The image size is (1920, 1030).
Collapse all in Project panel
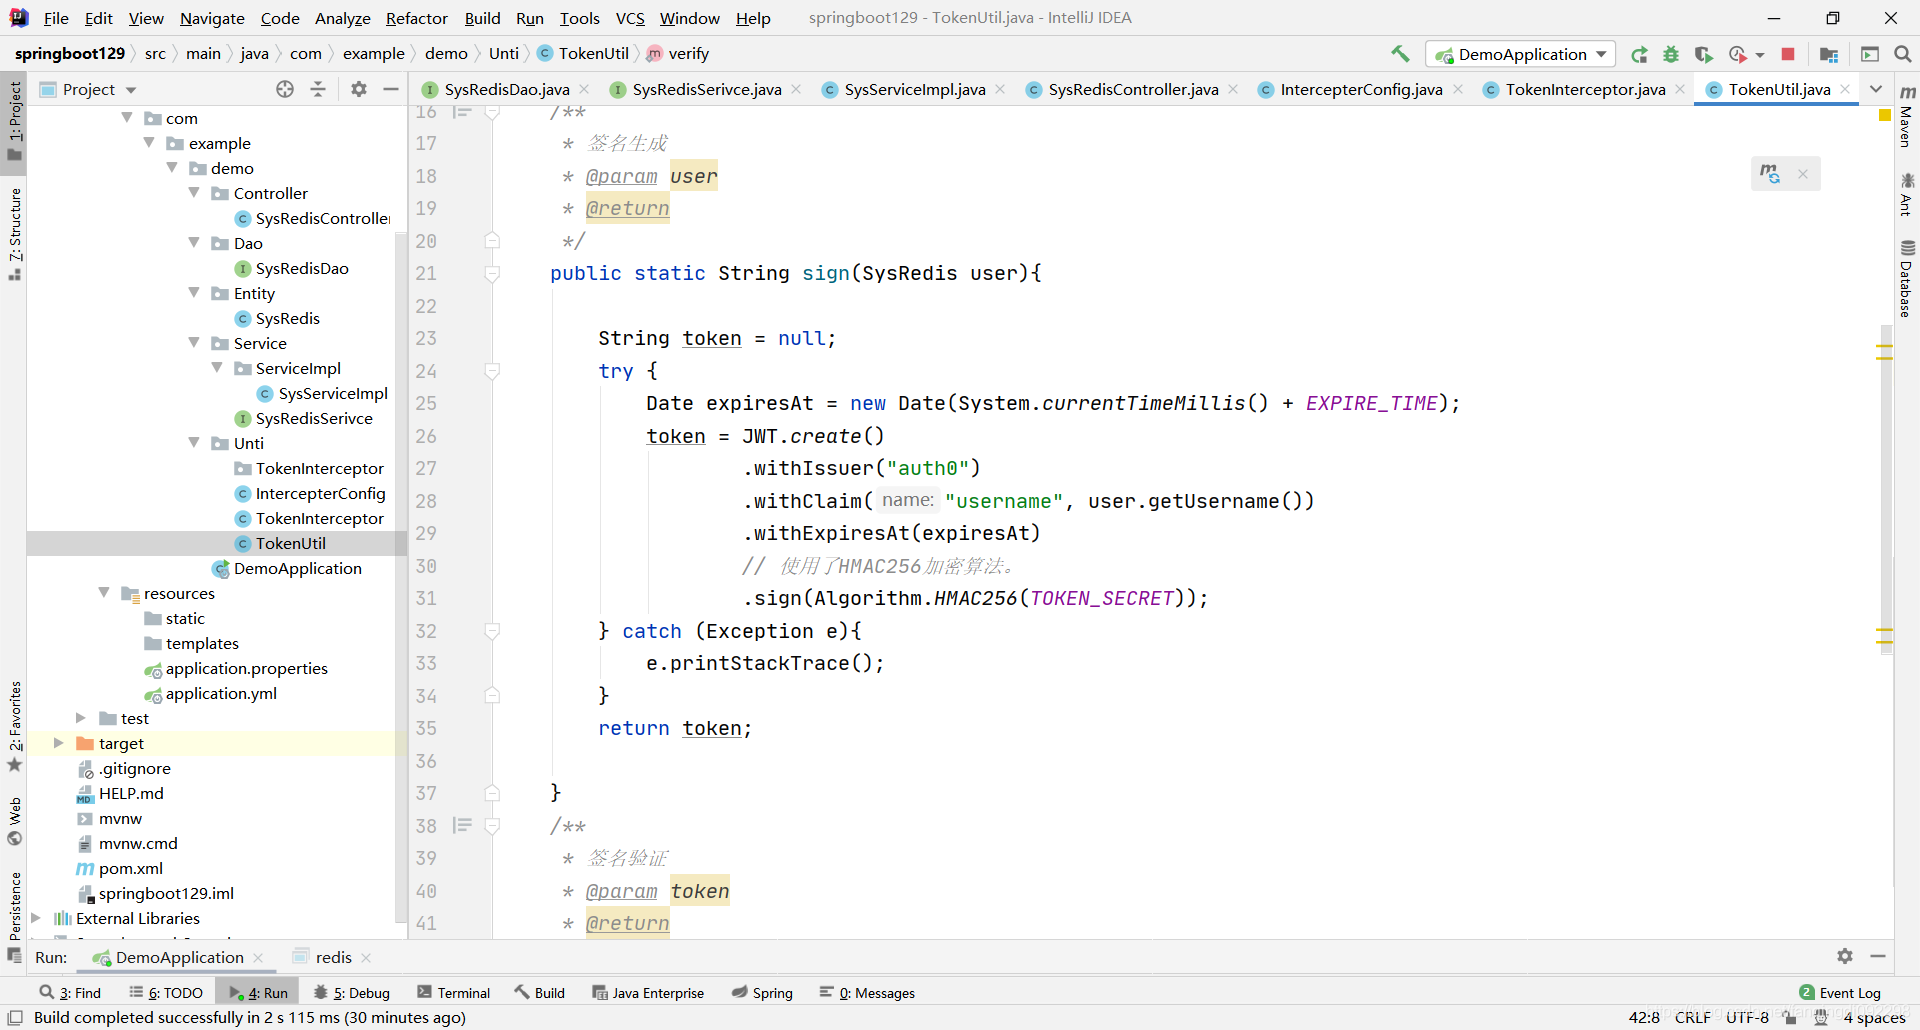click(318, 89)
